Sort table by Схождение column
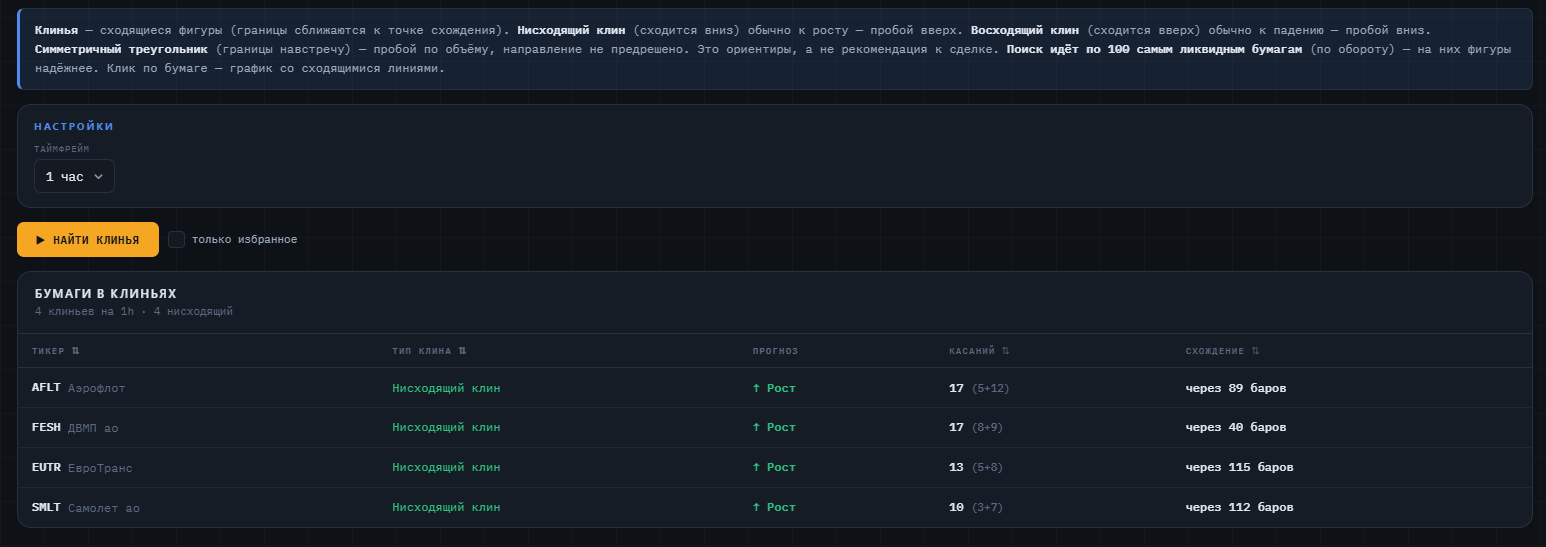This screenshot has height=547, width=1546. coord(1222,351)
